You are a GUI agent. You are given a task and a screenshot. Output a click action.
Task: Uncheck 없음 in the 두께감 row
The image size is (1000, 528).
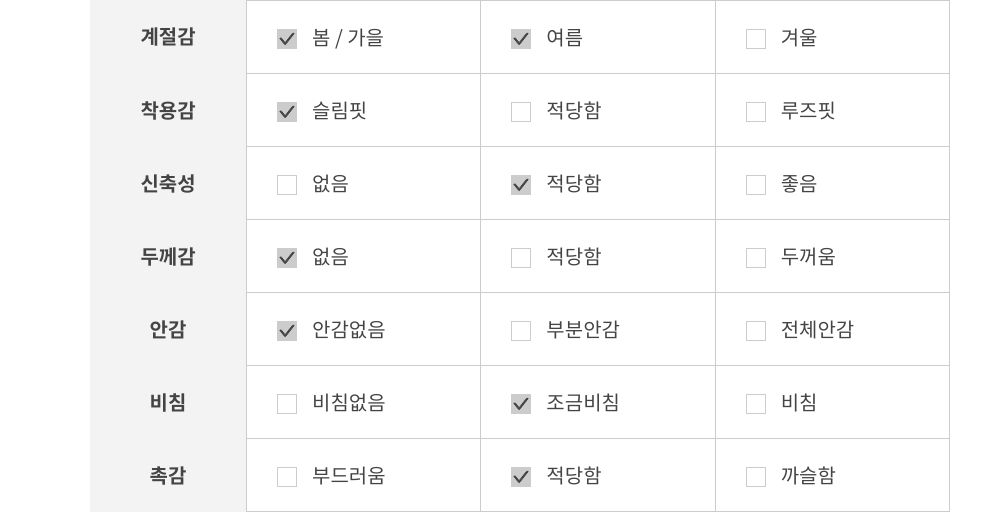pos(287,258)
